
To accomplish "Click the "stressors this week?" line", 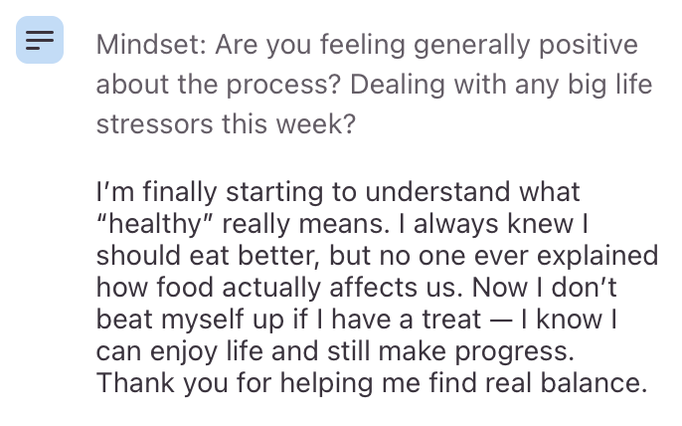I will pos(224,124).
